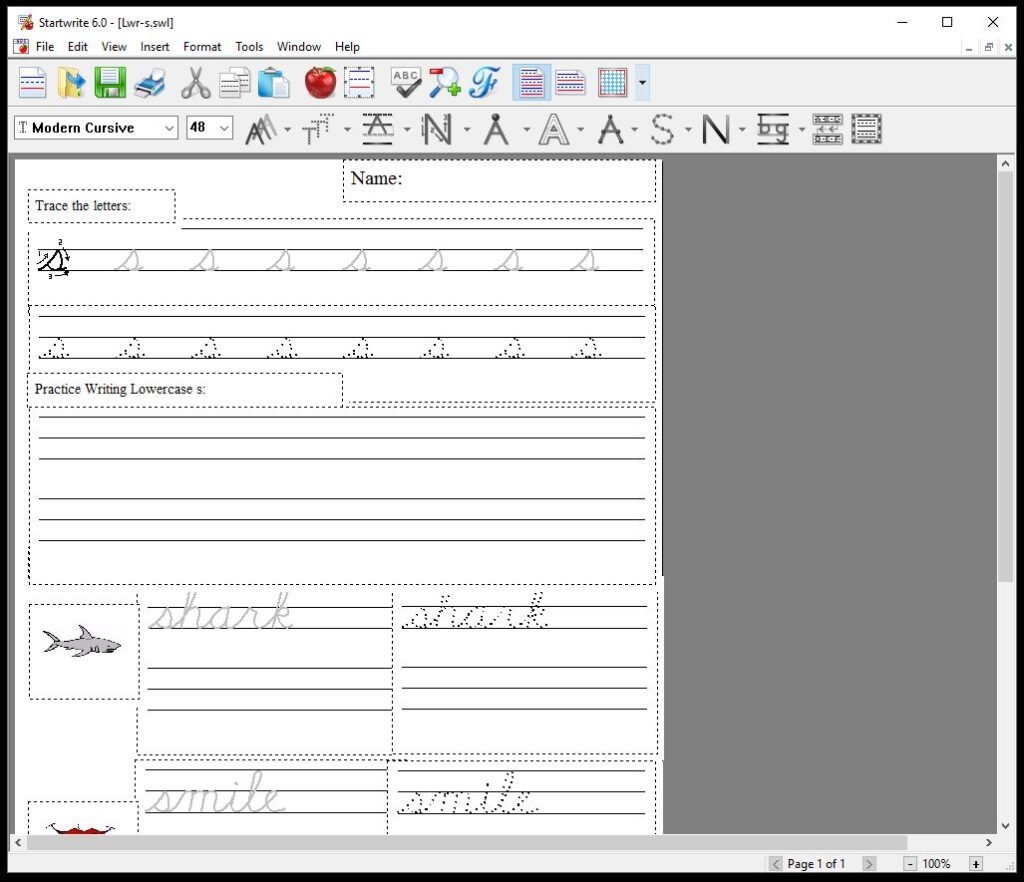This screenshot has width=1024, height=882.
Task: Click the vertical scrollbar down arrow
Action: (x=1005, y=827)
